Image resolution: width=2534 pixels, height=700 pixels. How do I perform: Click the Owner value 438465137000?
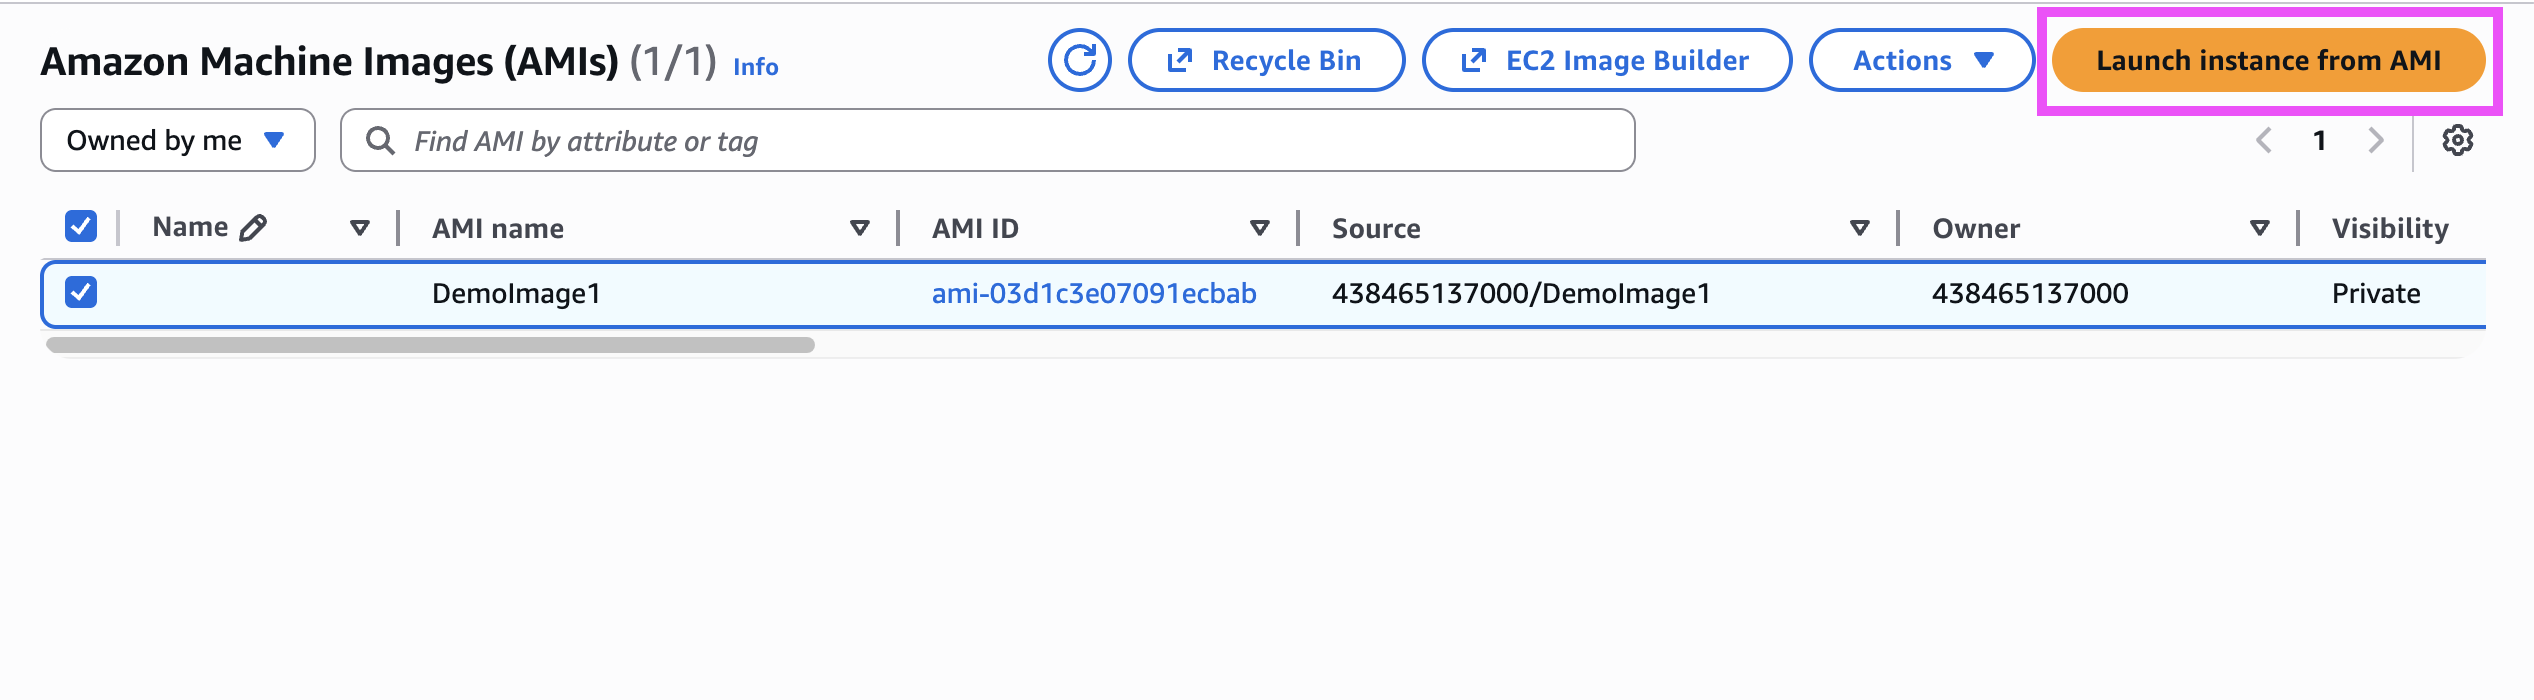click(x=2030, y=293)
